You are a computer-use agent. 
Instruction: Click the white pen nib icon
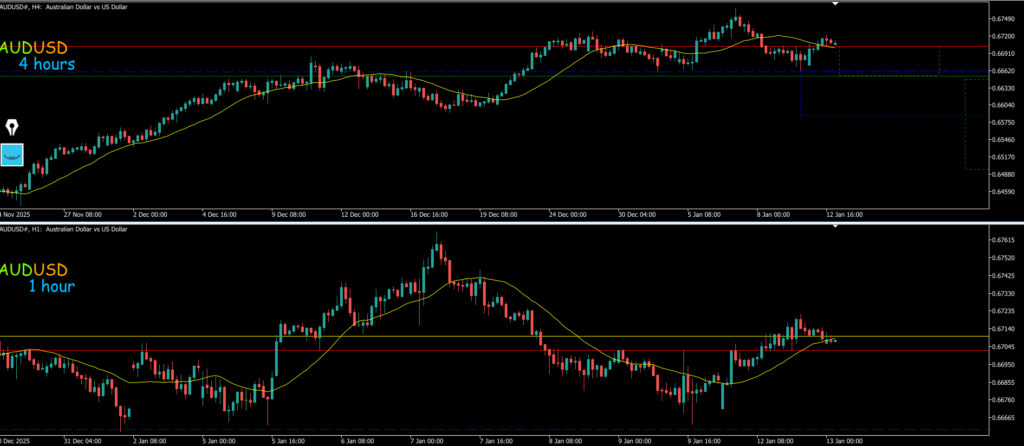[13, 128]
